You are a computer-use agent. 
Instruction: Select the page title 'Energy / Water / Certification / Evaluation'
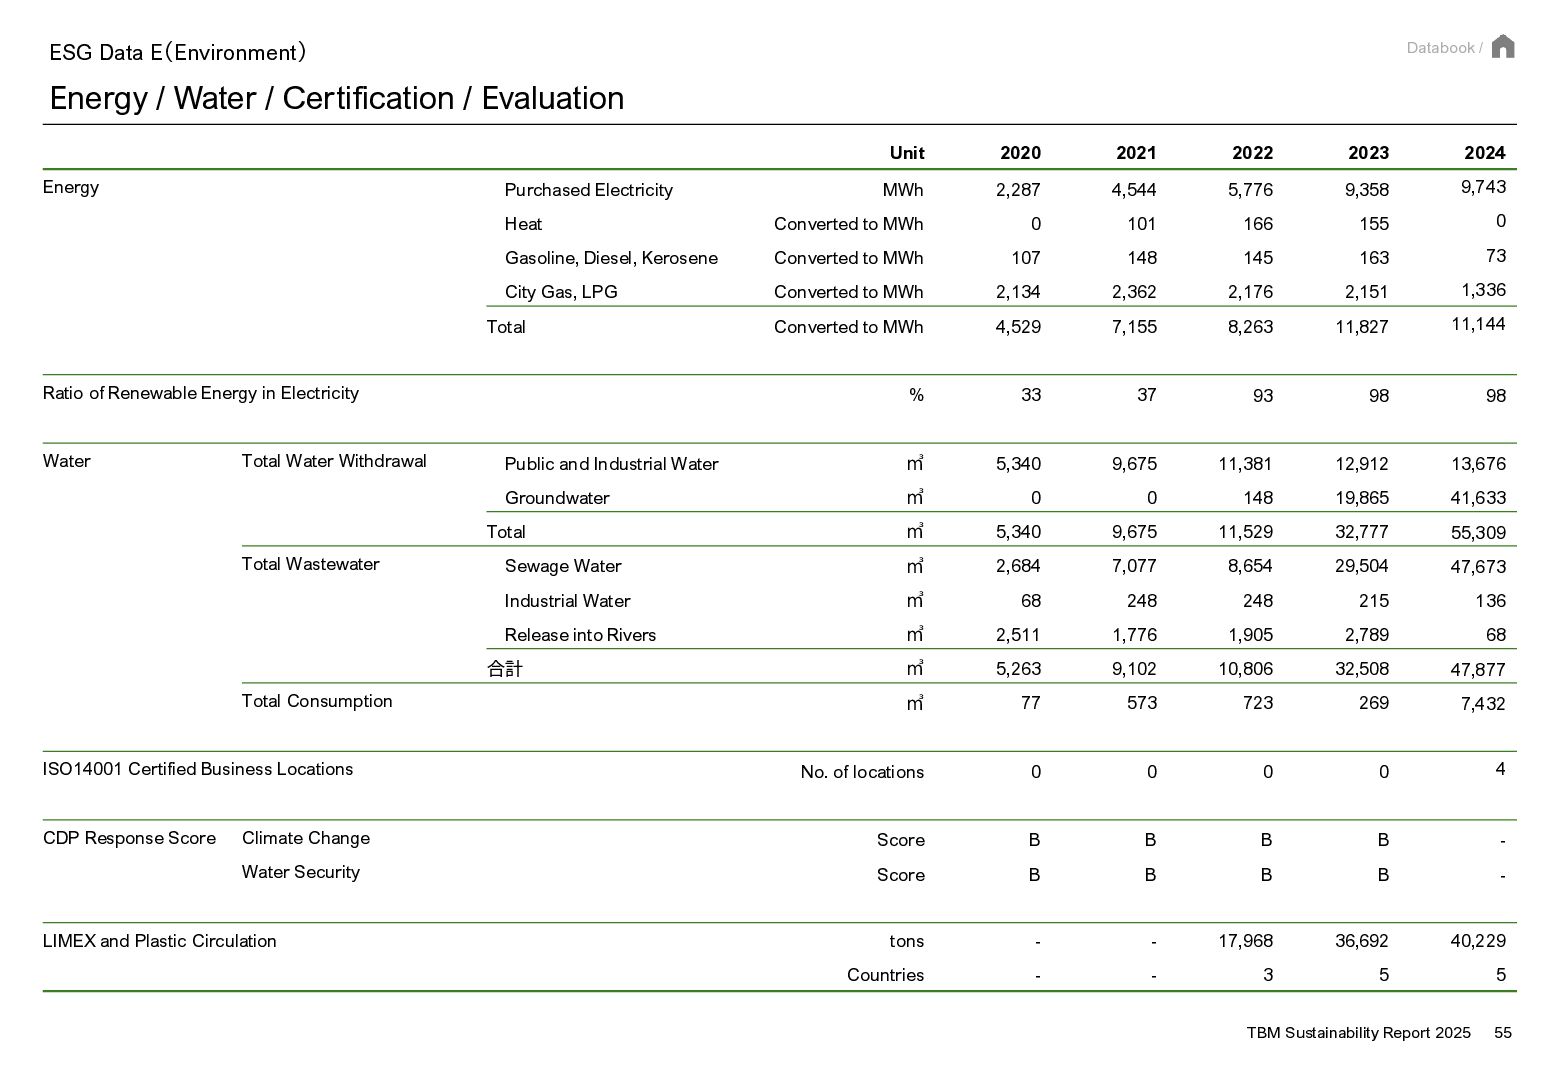click(337, 98)
